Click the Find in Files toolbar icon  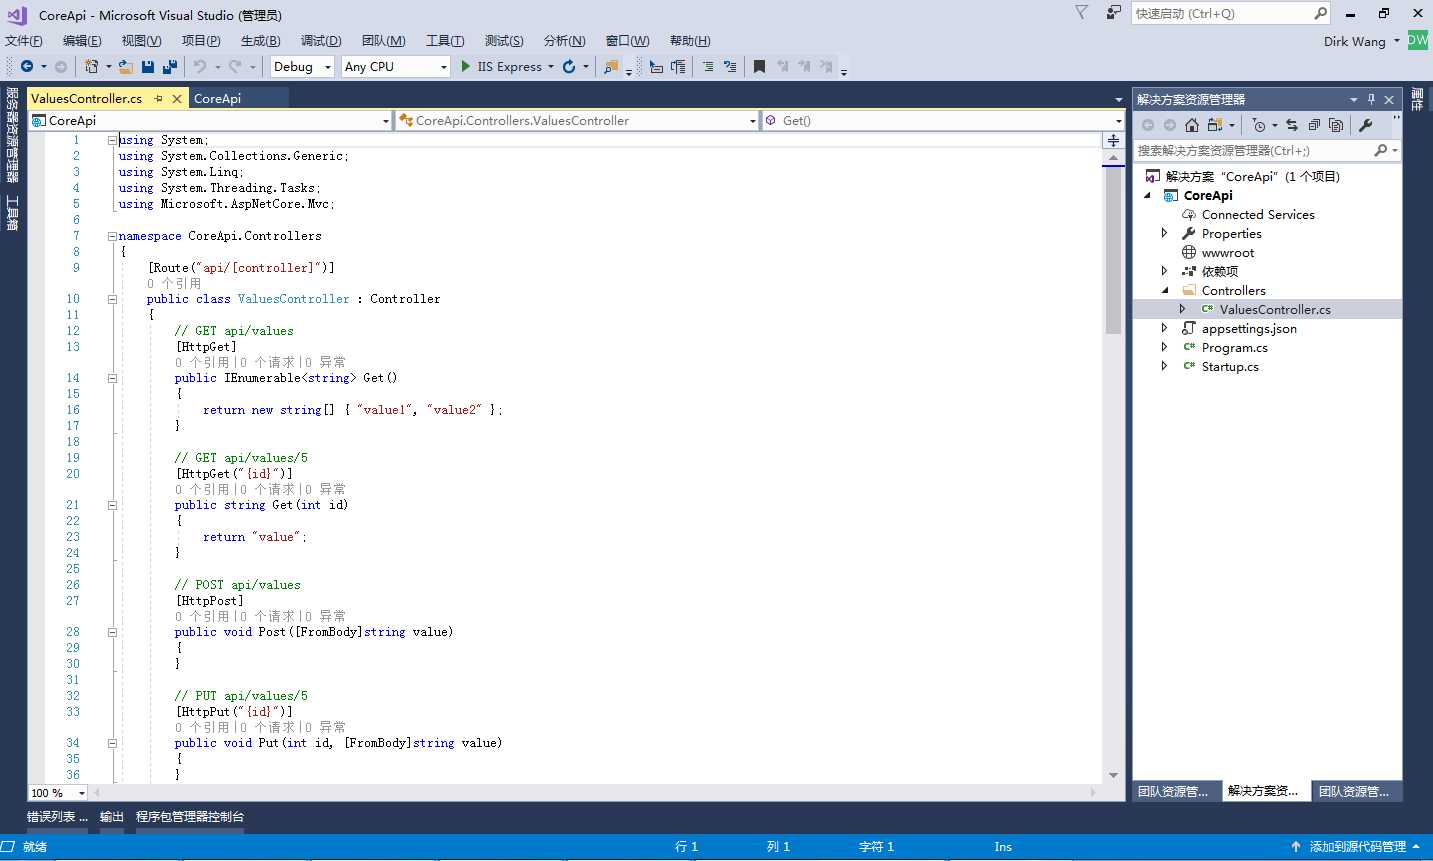[611, 66]
